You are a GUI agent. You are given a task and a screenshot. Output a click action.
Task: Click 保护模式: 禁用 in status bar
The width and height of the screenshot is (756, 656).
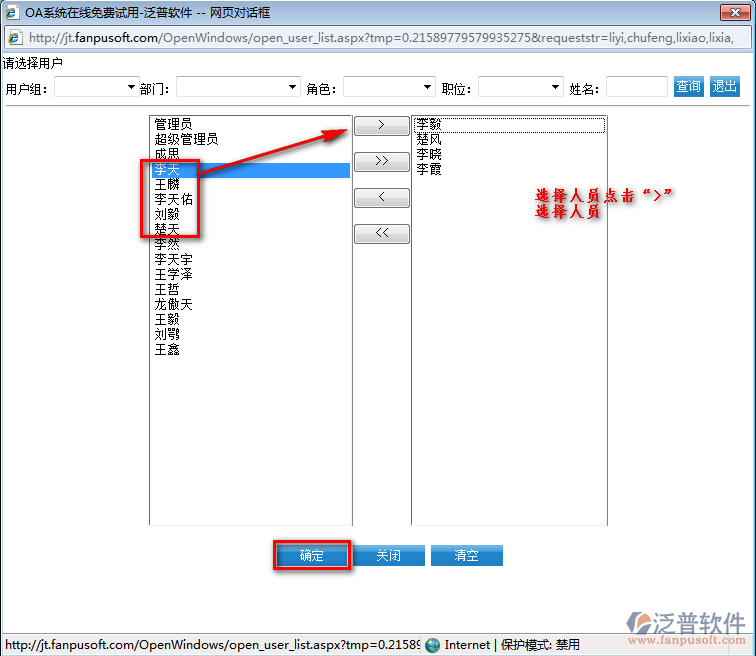[x=540, y=645]
